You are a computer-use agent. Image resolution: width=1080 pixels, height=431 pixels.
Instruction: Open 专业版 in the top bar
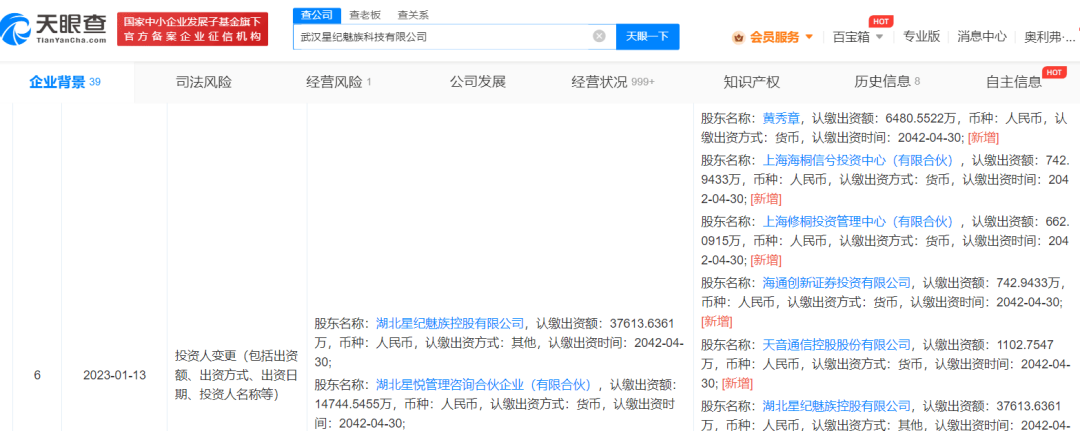(921, 37)
